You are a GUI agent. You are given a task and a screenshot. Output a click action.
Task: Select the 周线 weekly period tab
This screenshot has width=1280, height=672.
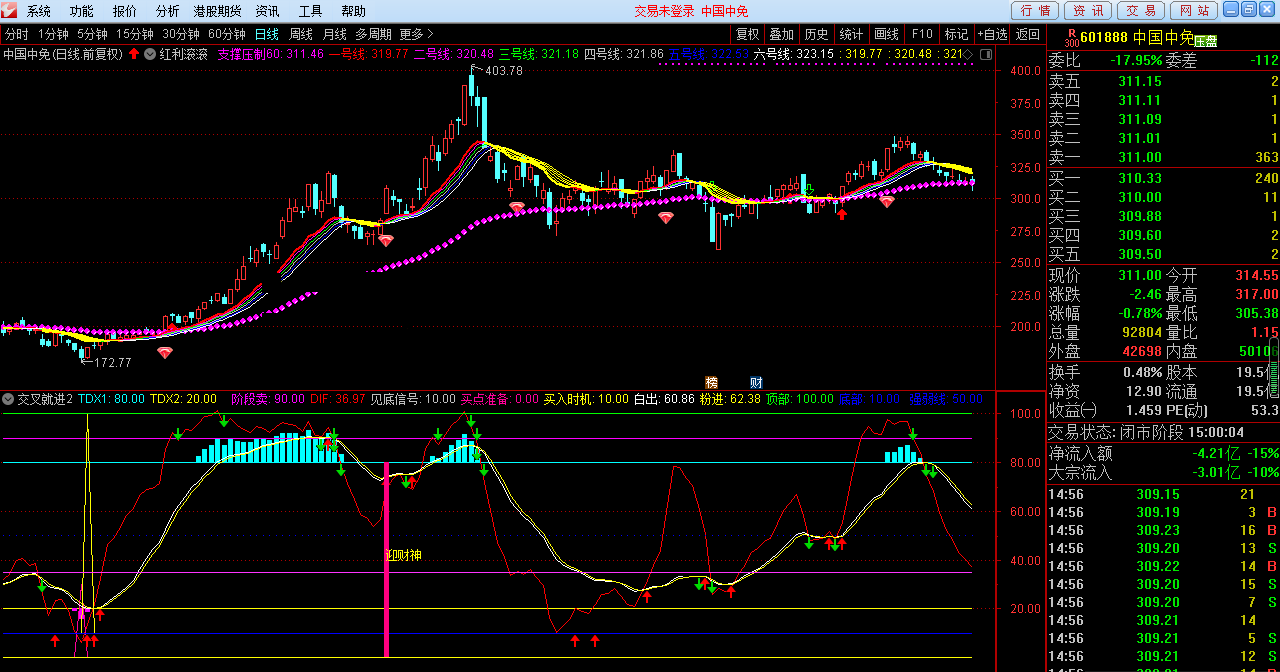point(300,34)
